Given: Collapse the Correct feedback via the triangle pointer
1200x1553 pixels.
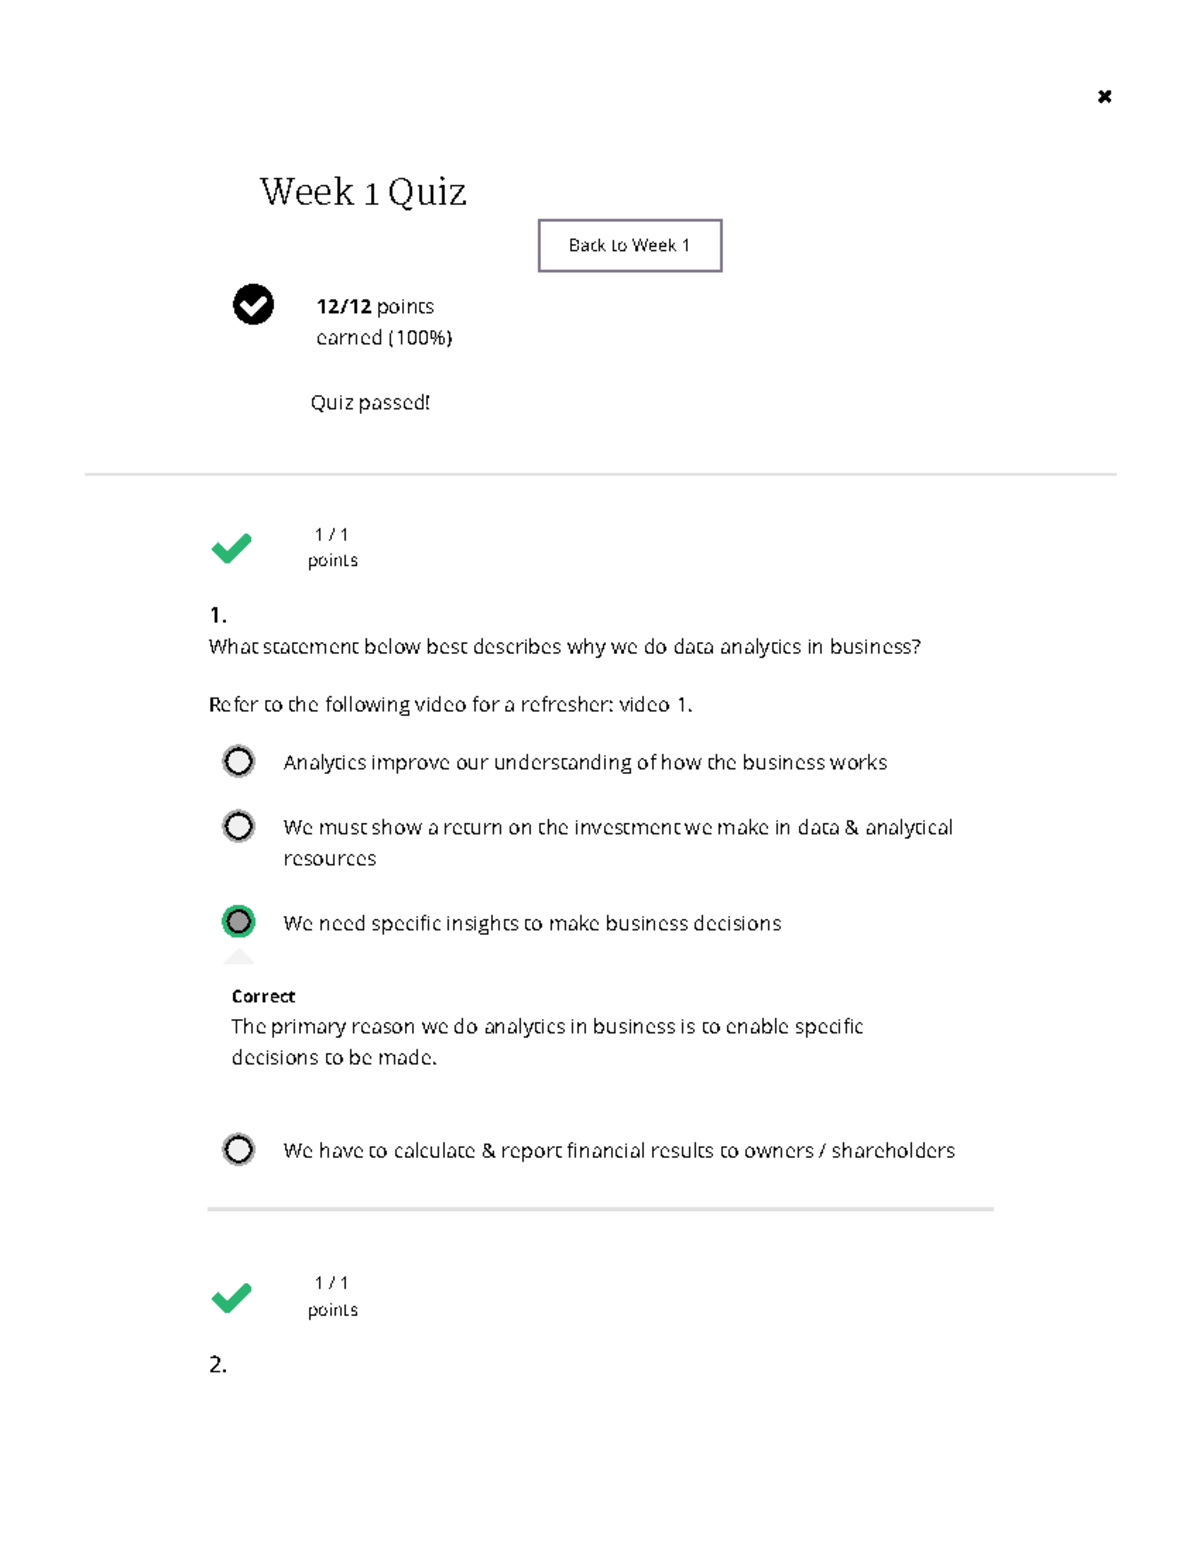Looking at the screenshot, I should [x=238, y=956].
